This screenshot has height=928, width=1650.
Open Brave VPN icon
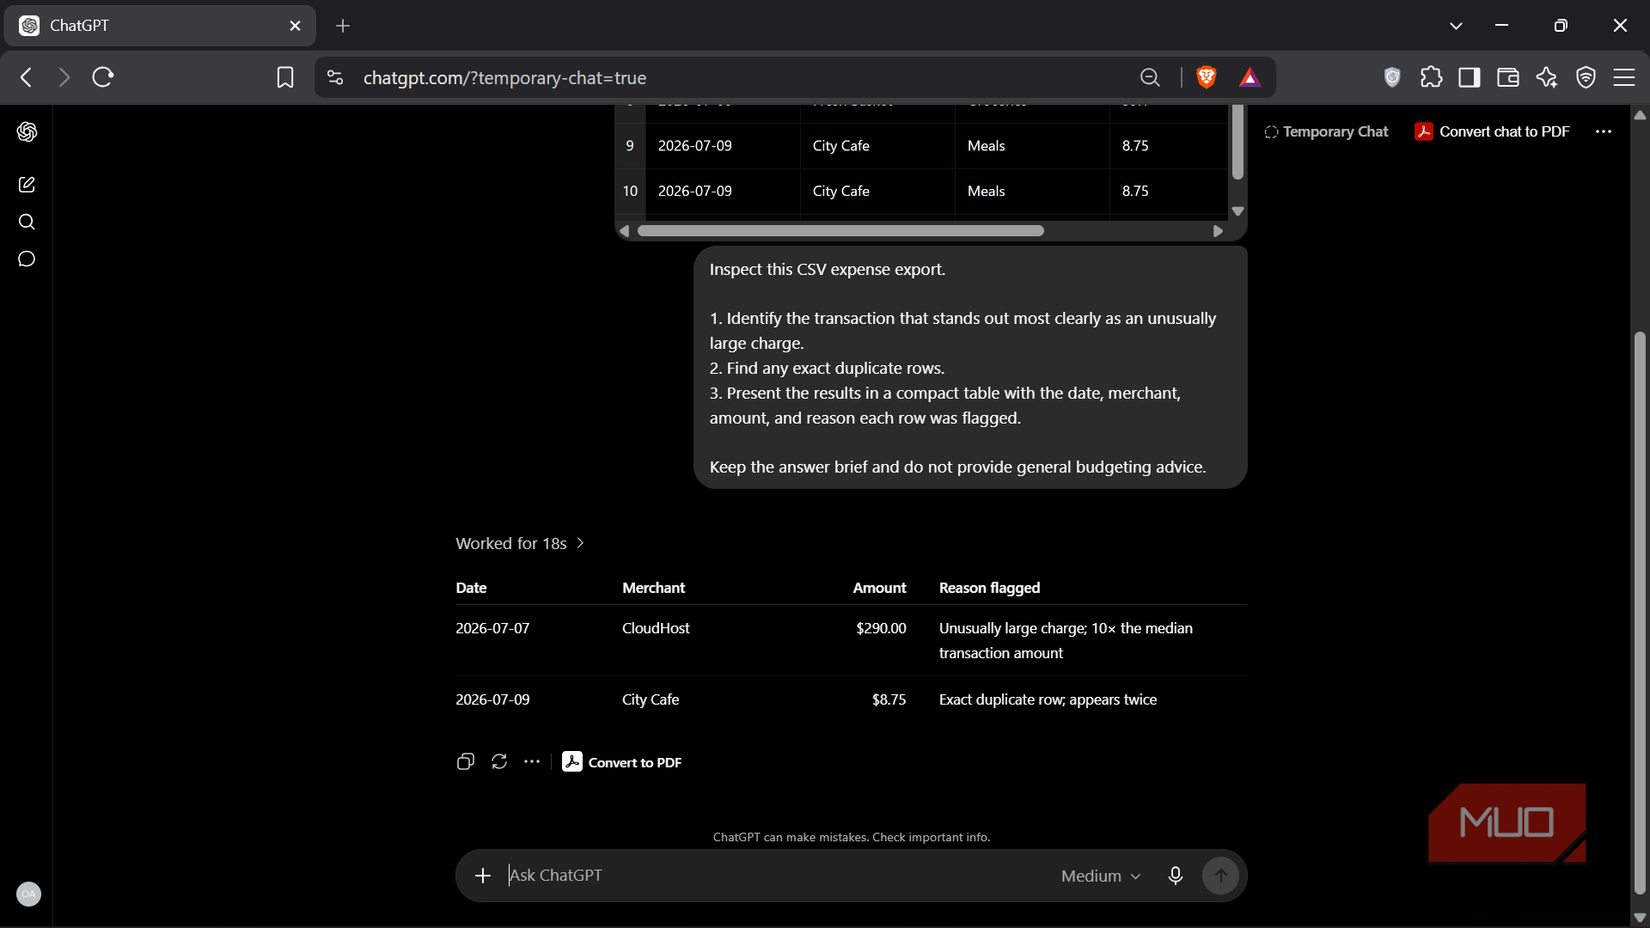coord(1586,77)
